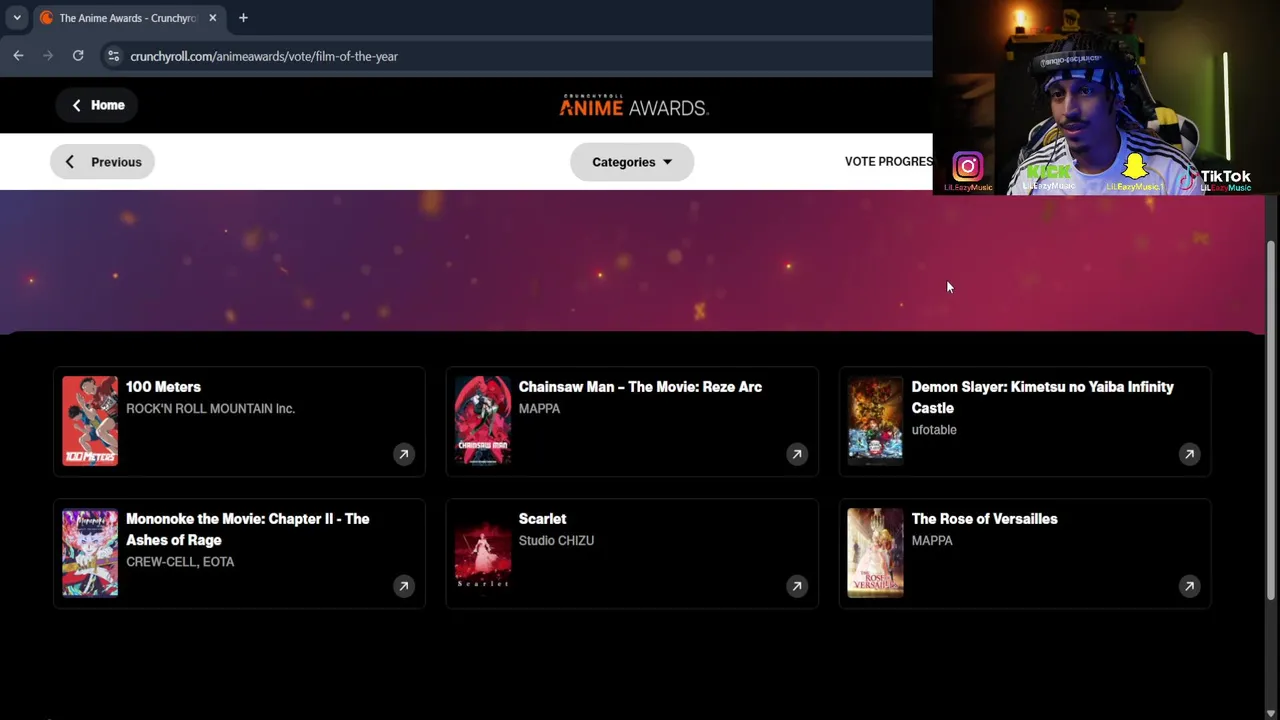This screenshot has width=1280, height=720.
Task: Click Mononoke the Movie poster thumbnail
Action: click(90, 553)
